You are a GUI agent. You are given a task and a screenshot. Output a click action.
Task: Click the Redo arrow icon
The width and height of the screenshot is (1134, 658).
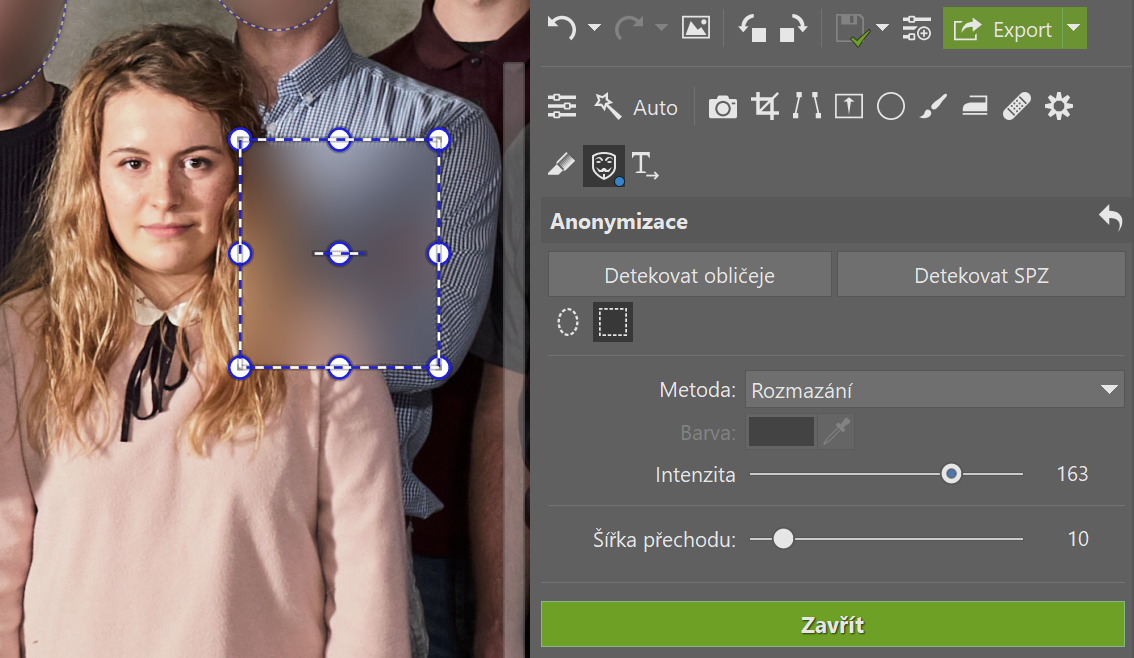(628, 28)
